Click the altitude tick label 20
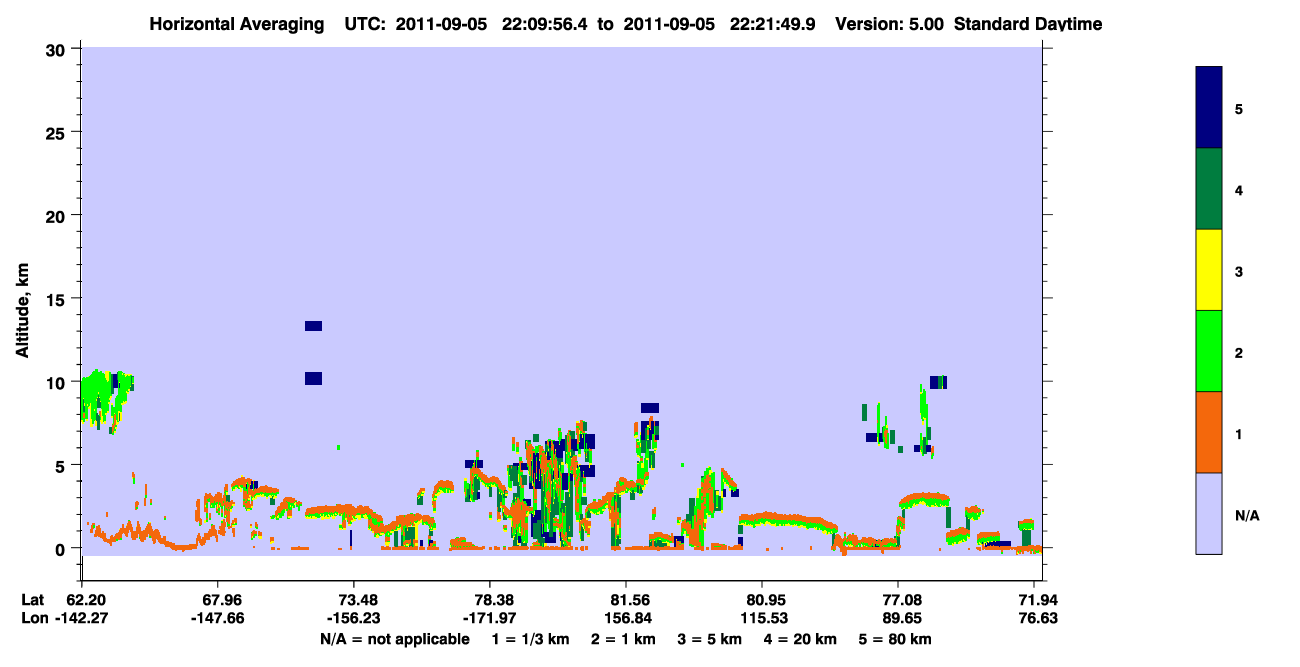The width and height of the screenshot is (1300, 667). click(x=58, y=215)
